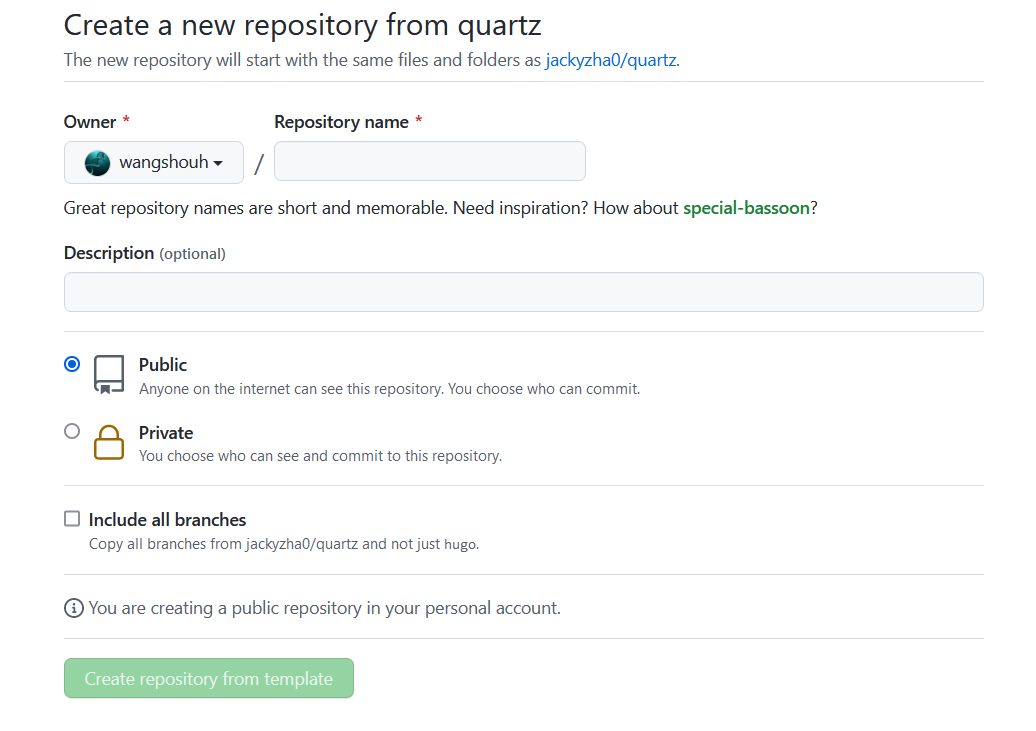Select the Public radio button
This screenshot has height=731, width=1036.
click(72, 364)
